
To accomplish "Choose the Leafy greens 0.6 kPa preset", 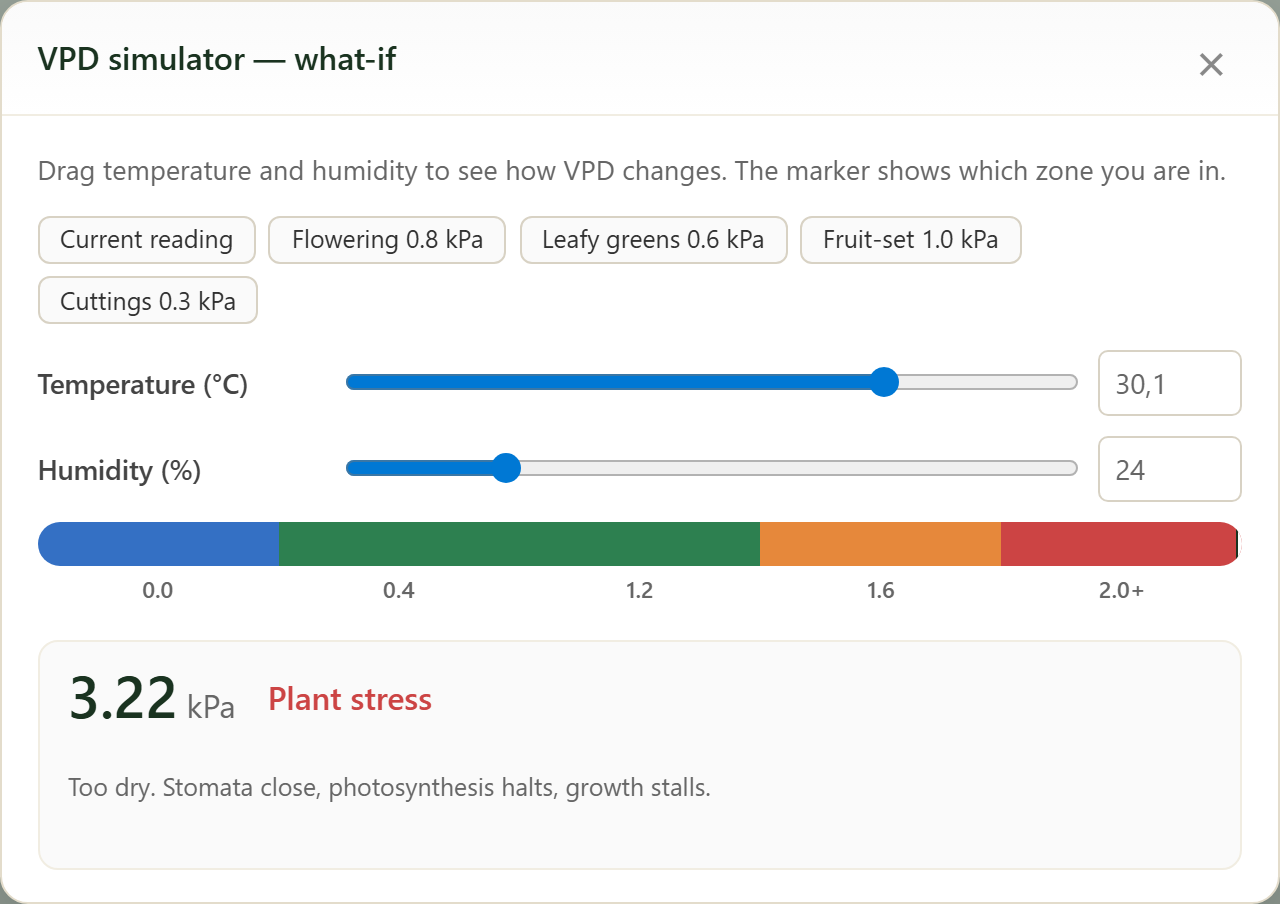I will pyautogui.click(x=653, y=240).
